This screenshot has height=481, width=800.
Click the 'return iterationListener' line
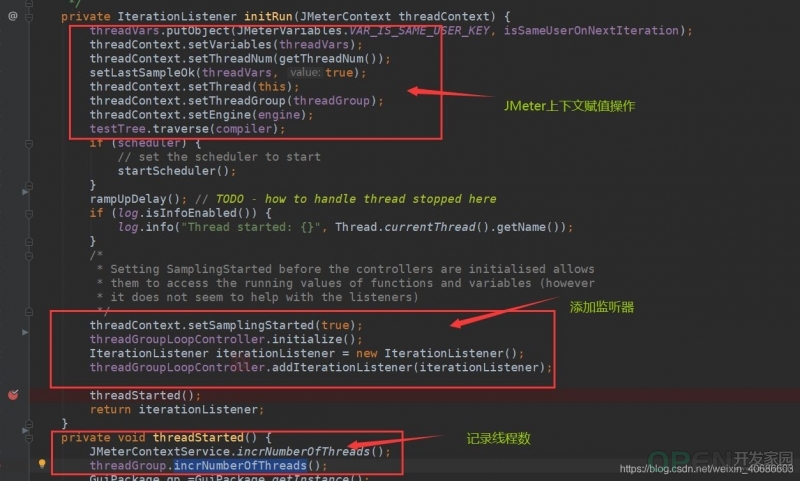177,409
